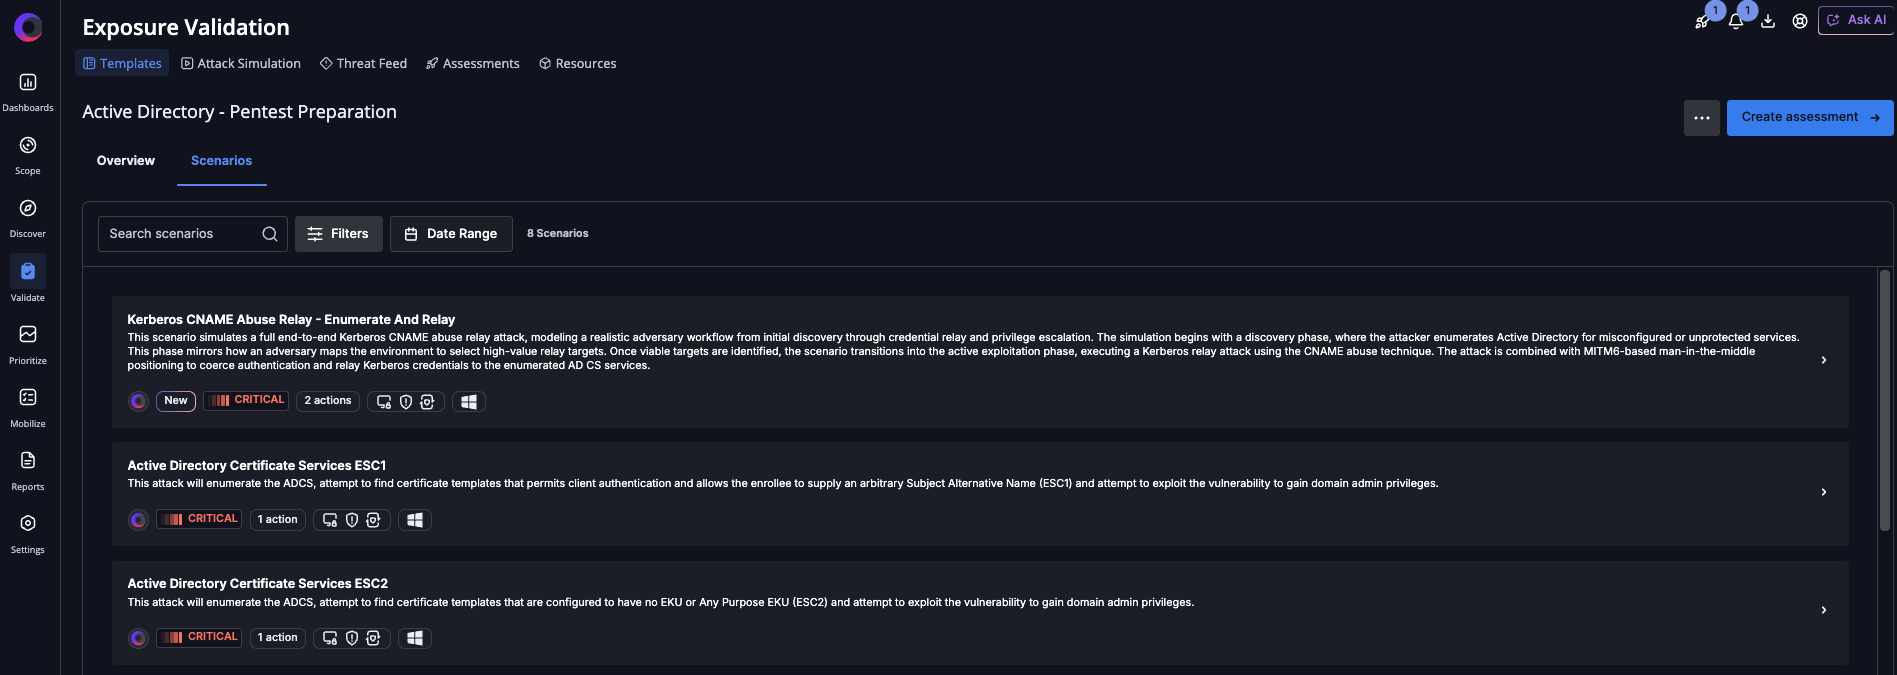Click the Search scenarios field
The height and width of the screenshot is (675, 1897).
click(182, 234)
